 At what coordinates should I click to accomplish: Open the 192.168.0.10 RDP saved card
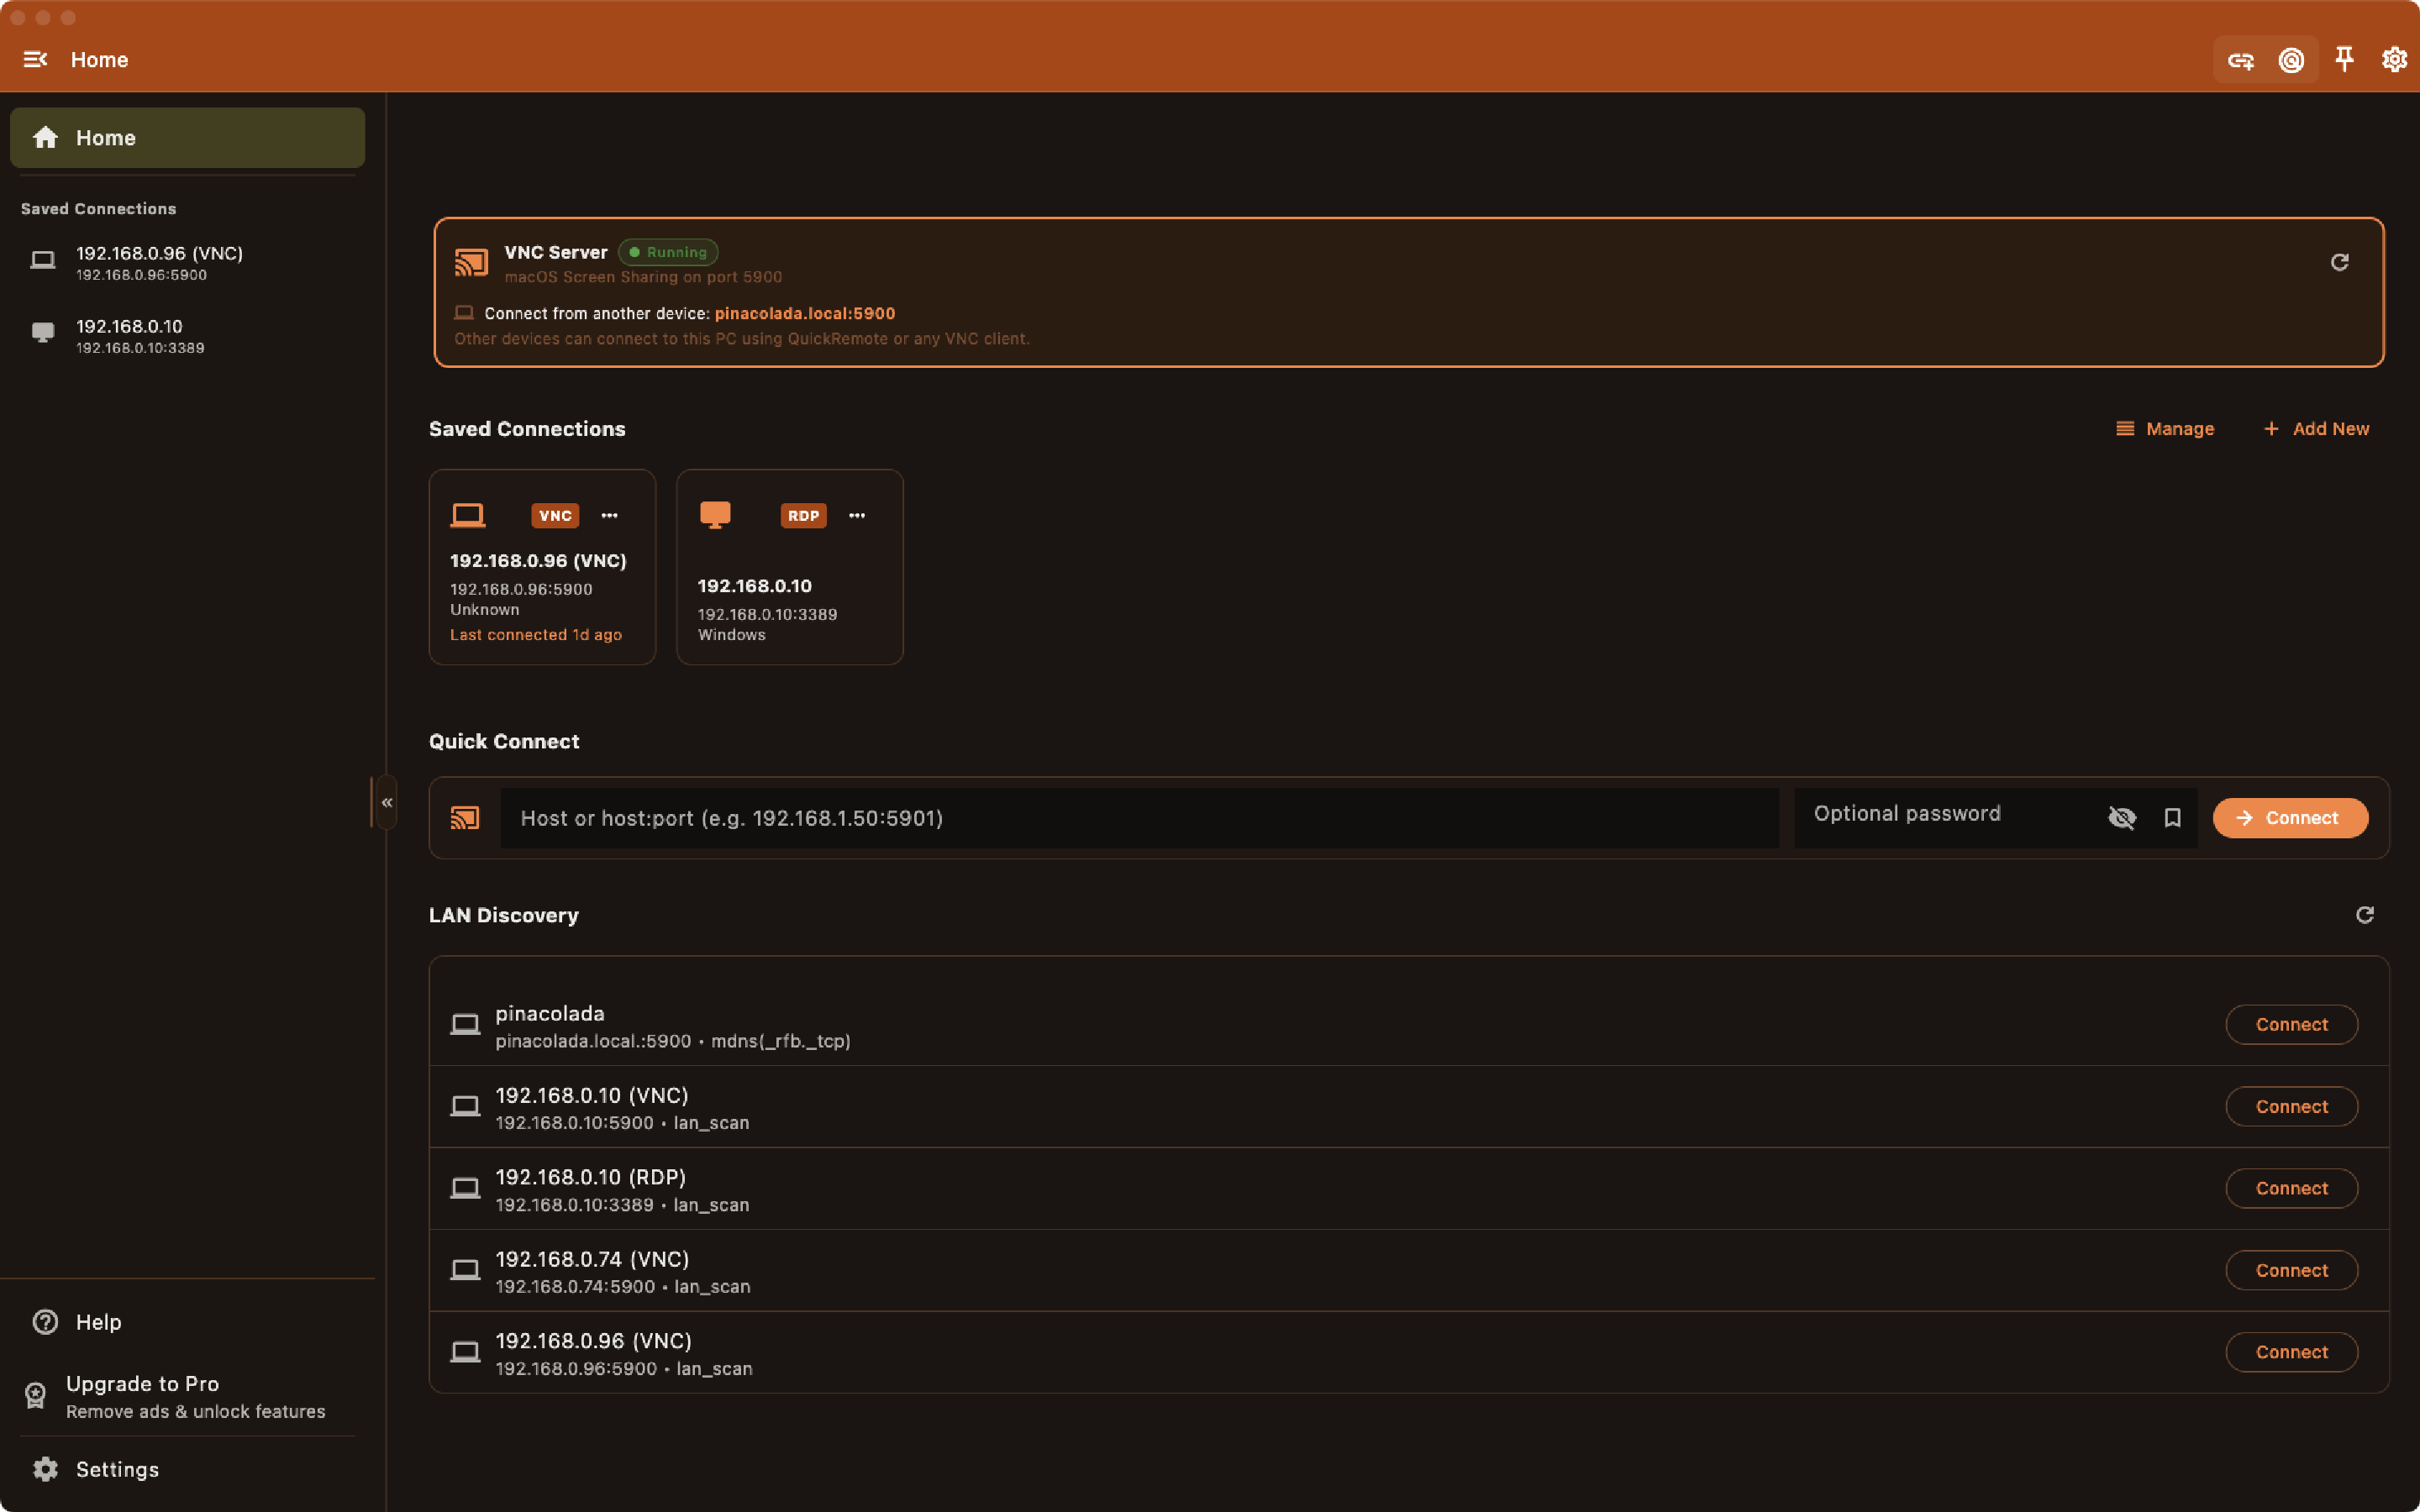point(790,567)
